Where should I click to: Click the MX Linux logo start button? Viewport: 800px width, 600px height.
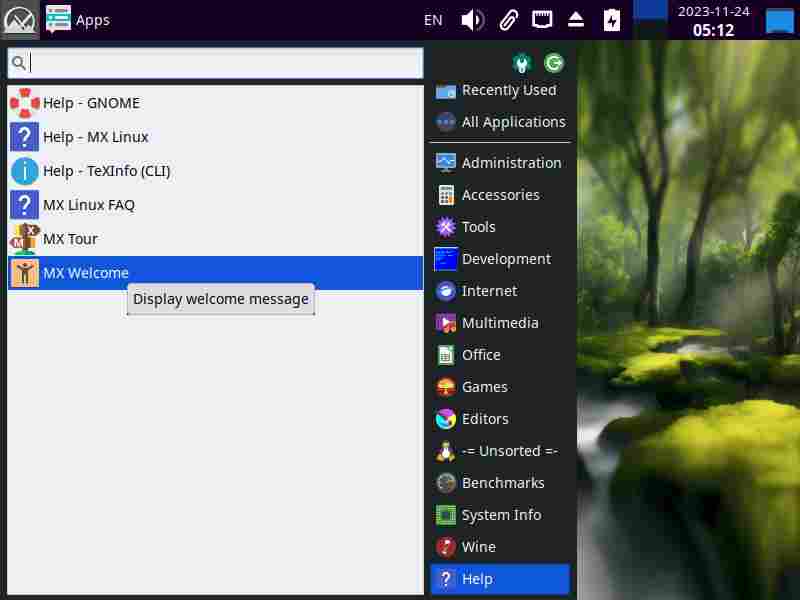(x=20, y=20)
